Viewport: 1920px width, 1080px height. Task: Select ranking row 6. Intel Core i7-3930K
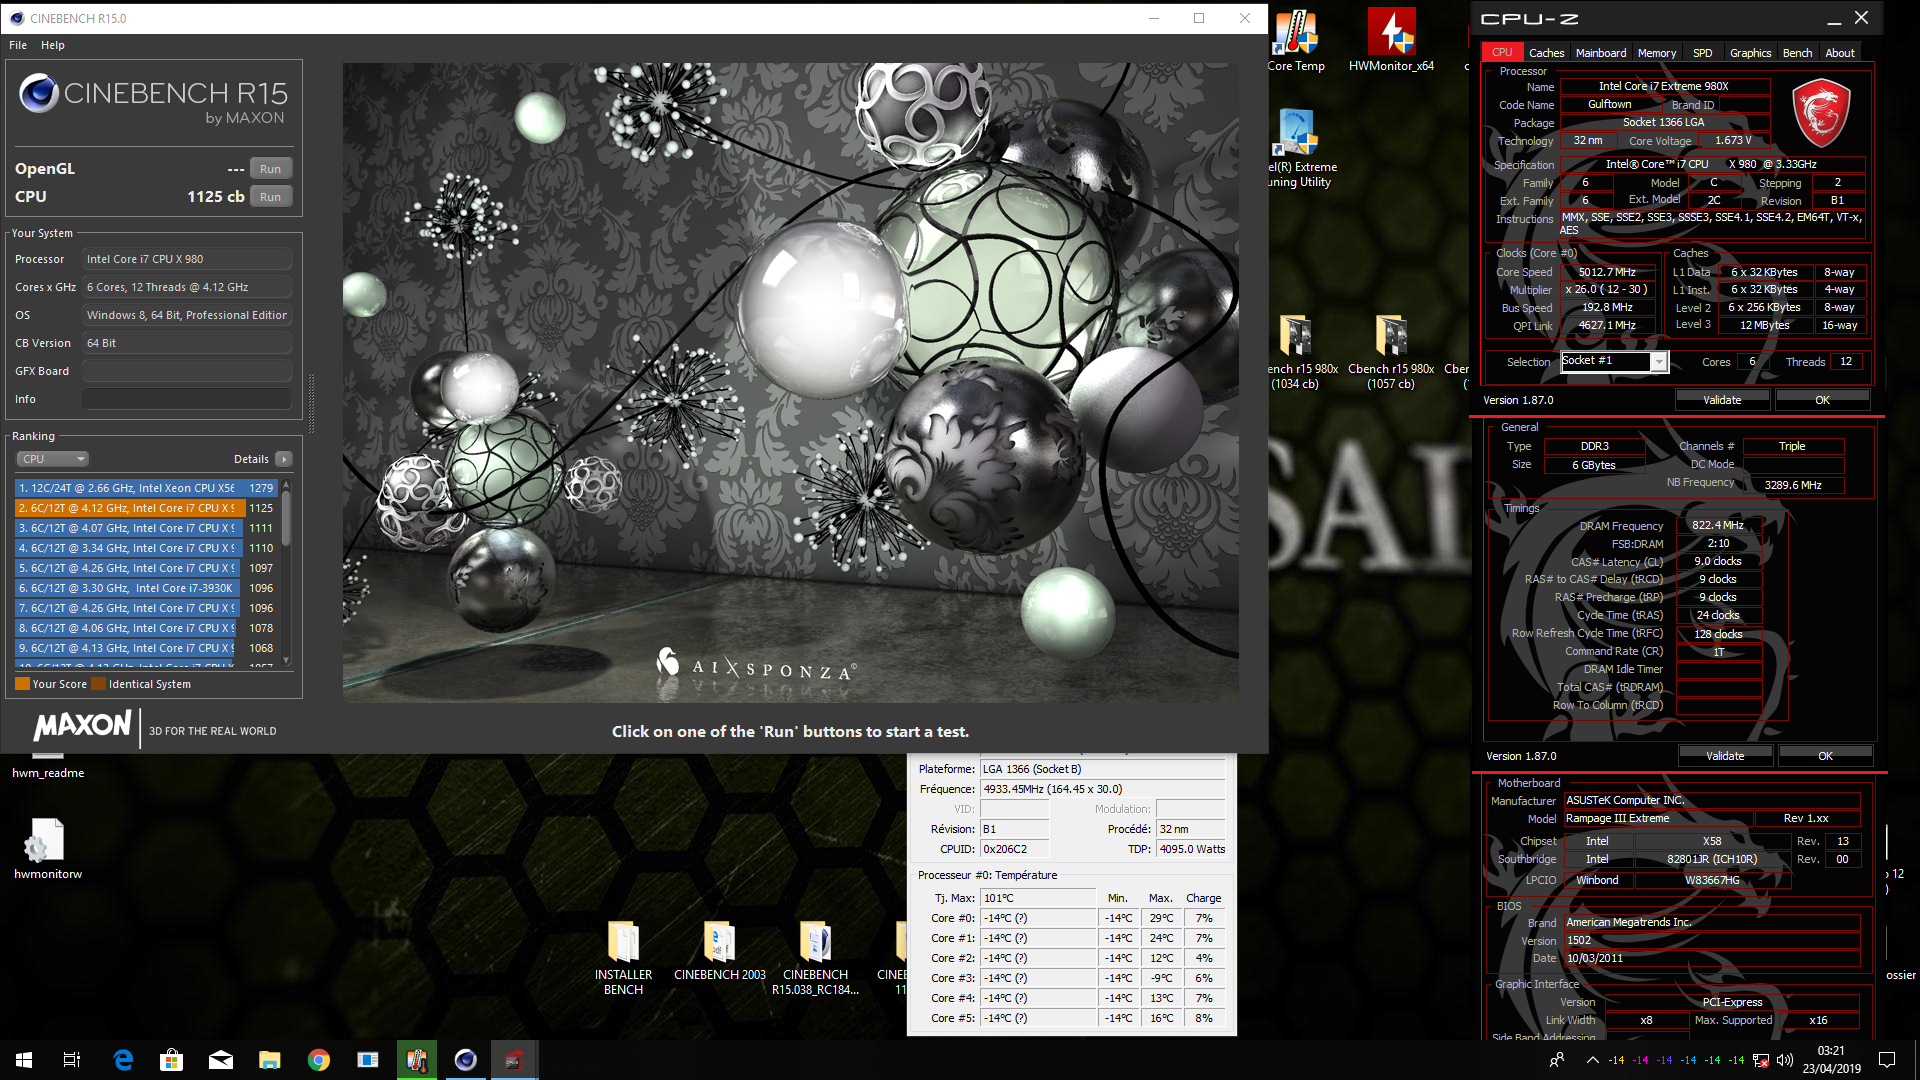[146, 588]
